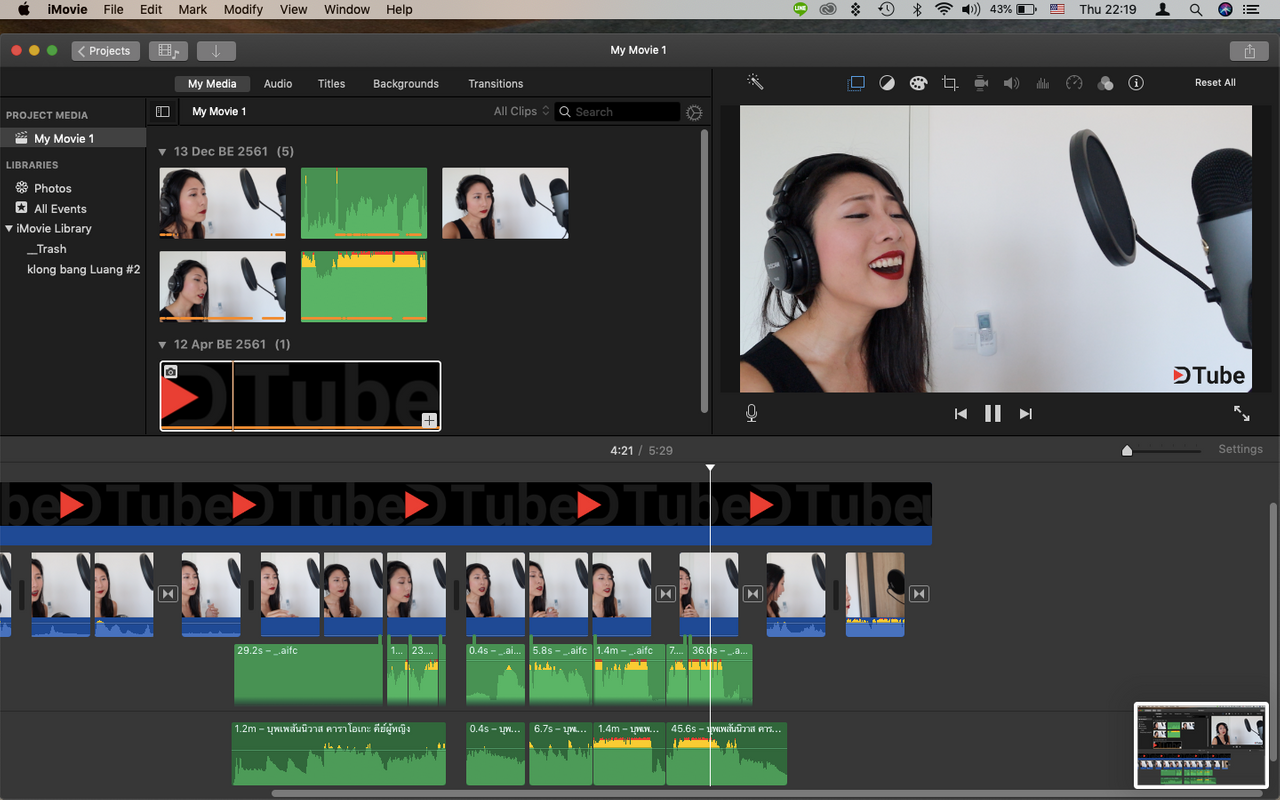Screen dimensions: 1280x800
Task: Select Photos library
Action: tap(53, 188)
